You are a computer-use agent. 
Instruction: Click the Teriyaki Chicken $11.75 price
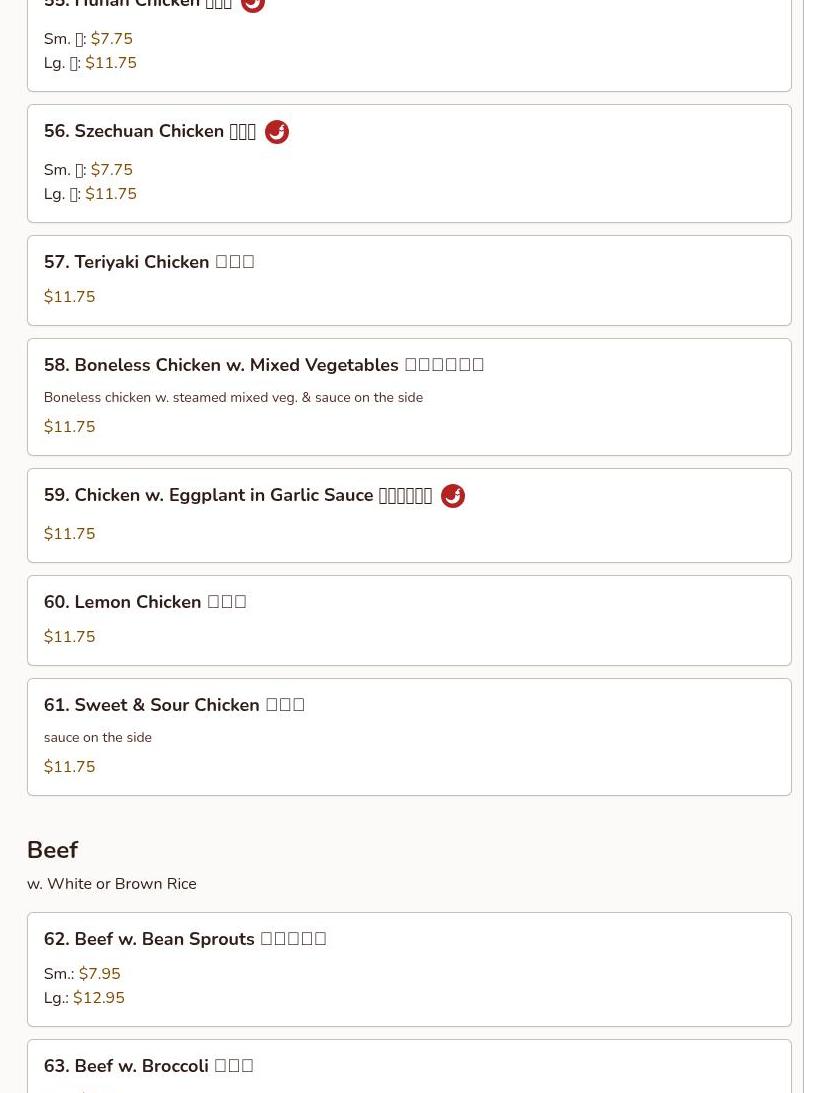coord(70,297)
